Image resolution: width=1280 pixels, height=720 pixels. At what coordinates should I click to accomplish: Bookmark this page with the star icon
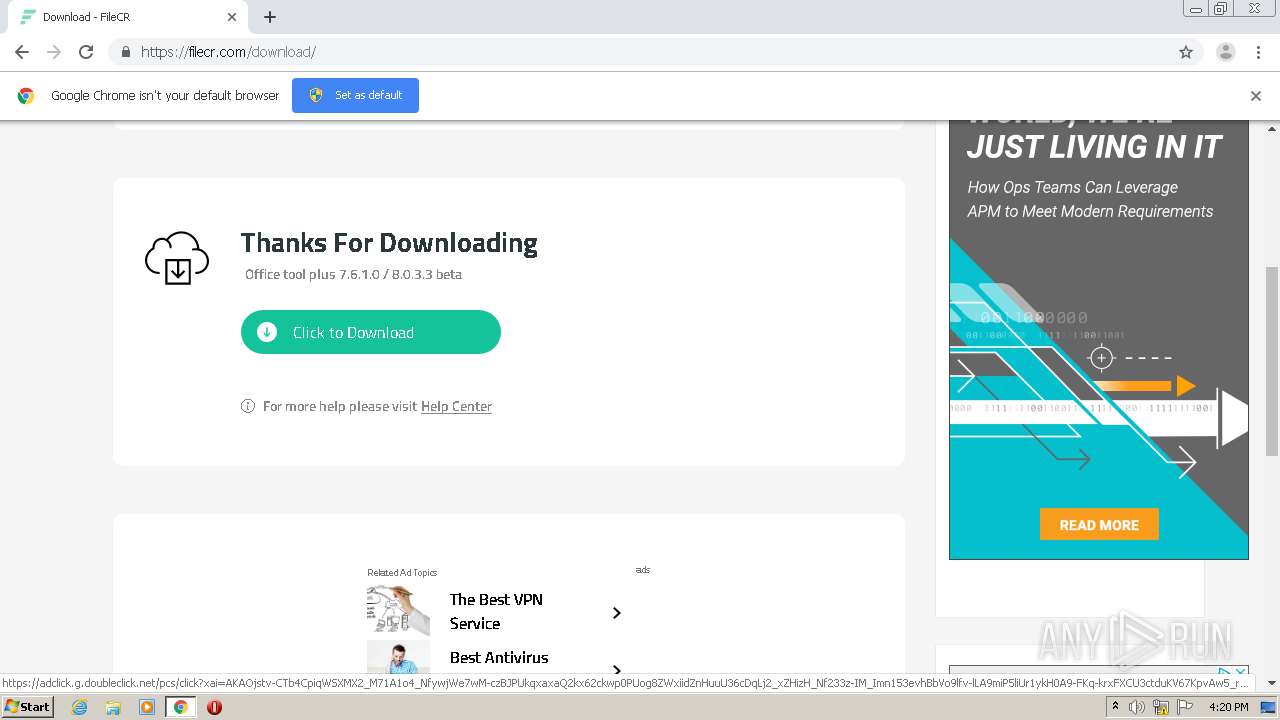tap(1186, 52)
